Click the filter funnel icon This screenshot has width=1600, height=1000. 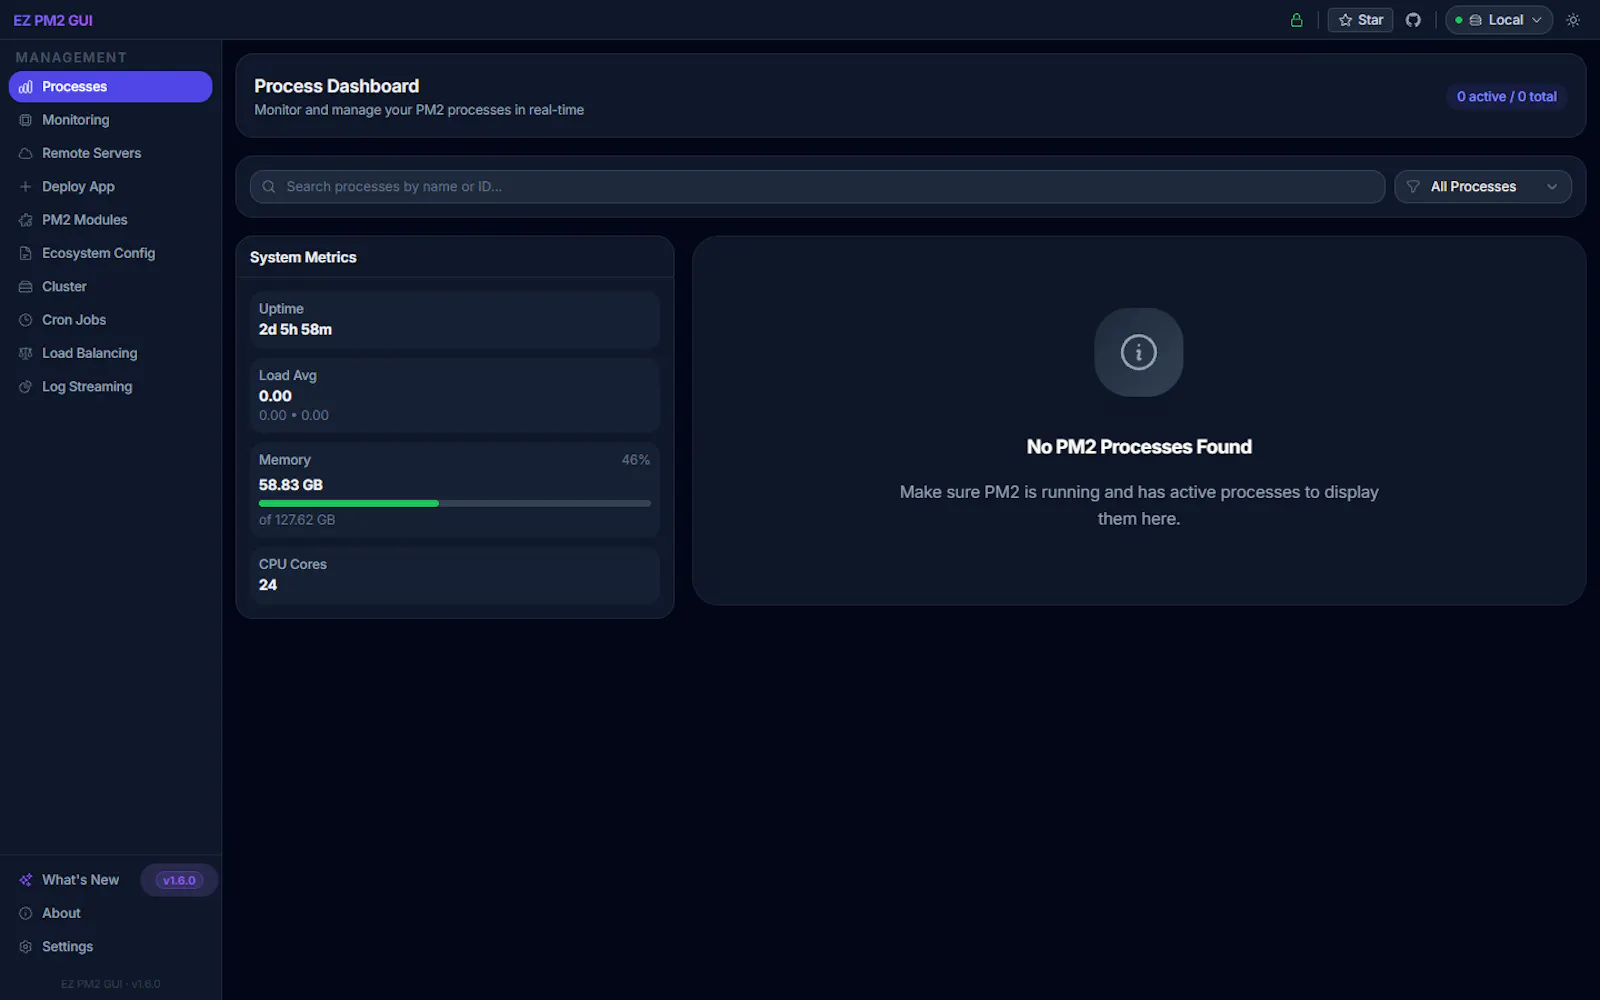1413,187
